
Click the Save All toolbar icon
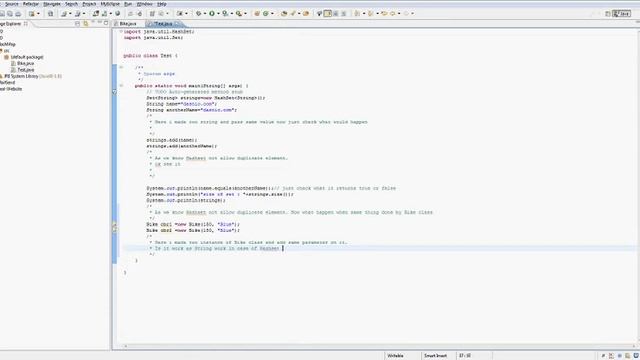pos(10,14)
